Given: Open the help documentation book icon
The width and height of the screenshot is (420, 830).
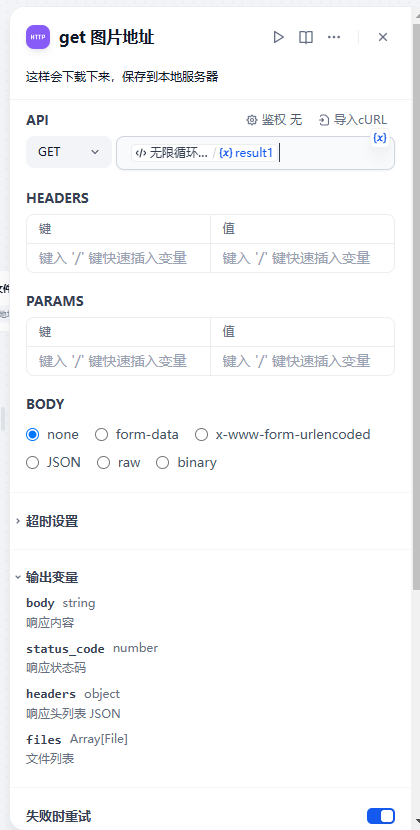Looking at the screenshot, I should point(306,37).
